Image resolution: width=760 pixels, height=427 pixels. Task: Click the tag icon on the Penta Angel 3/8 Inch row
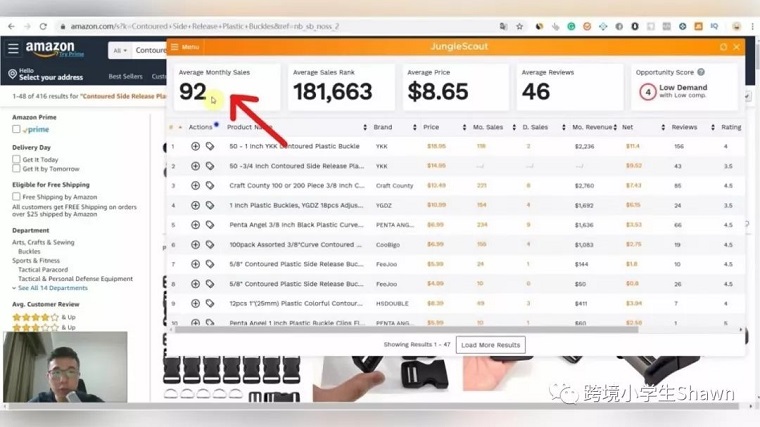[x=210, y=224]
